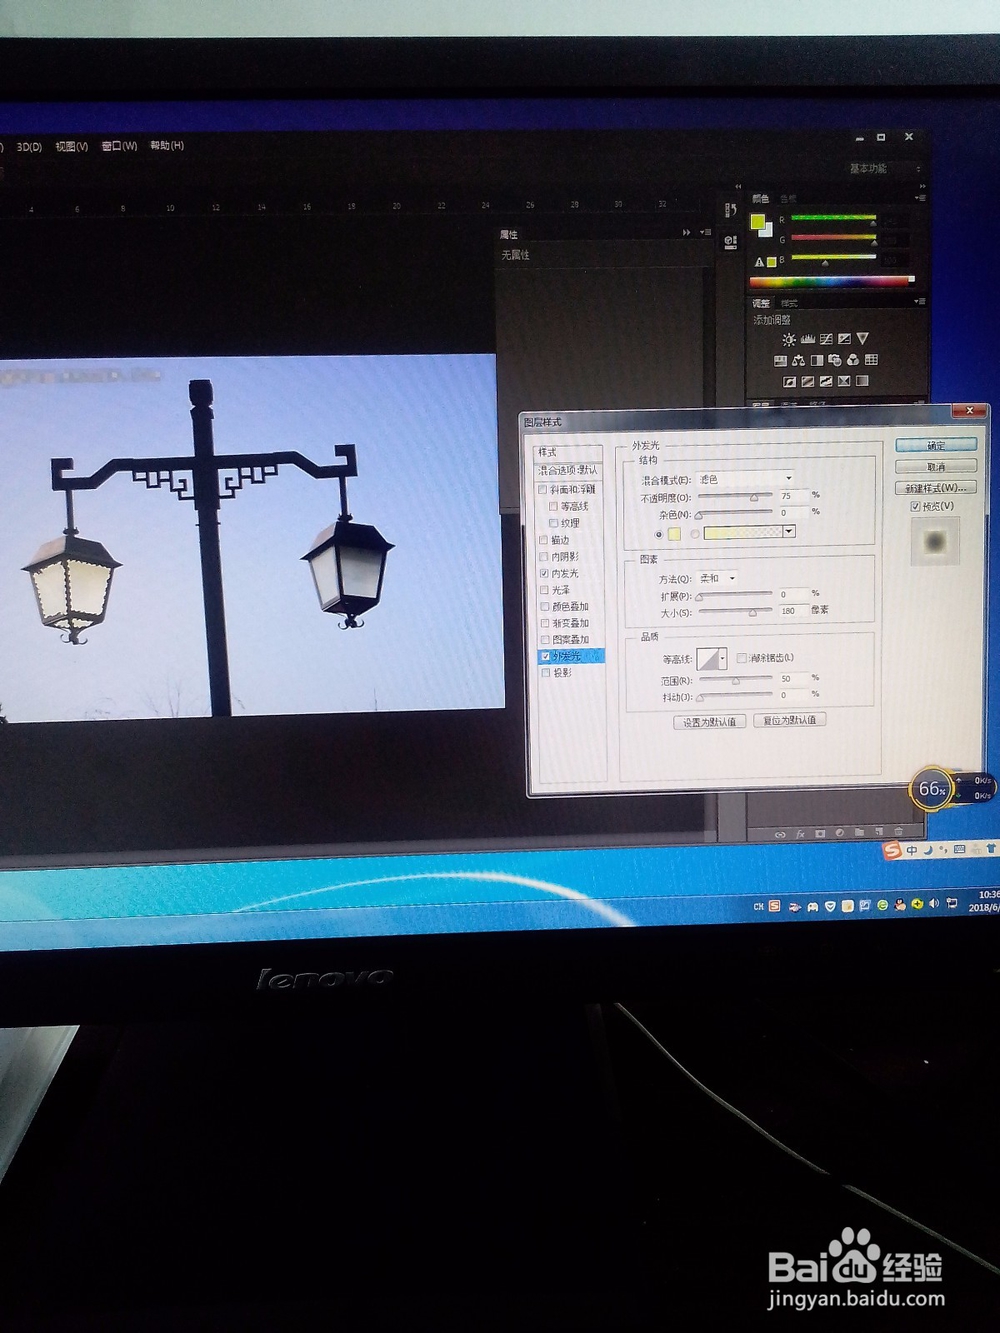The height and width of the screenshot is (1333, 1000).
Task: Enable the 内阴影 checkbox
Action: click(544, 557)
